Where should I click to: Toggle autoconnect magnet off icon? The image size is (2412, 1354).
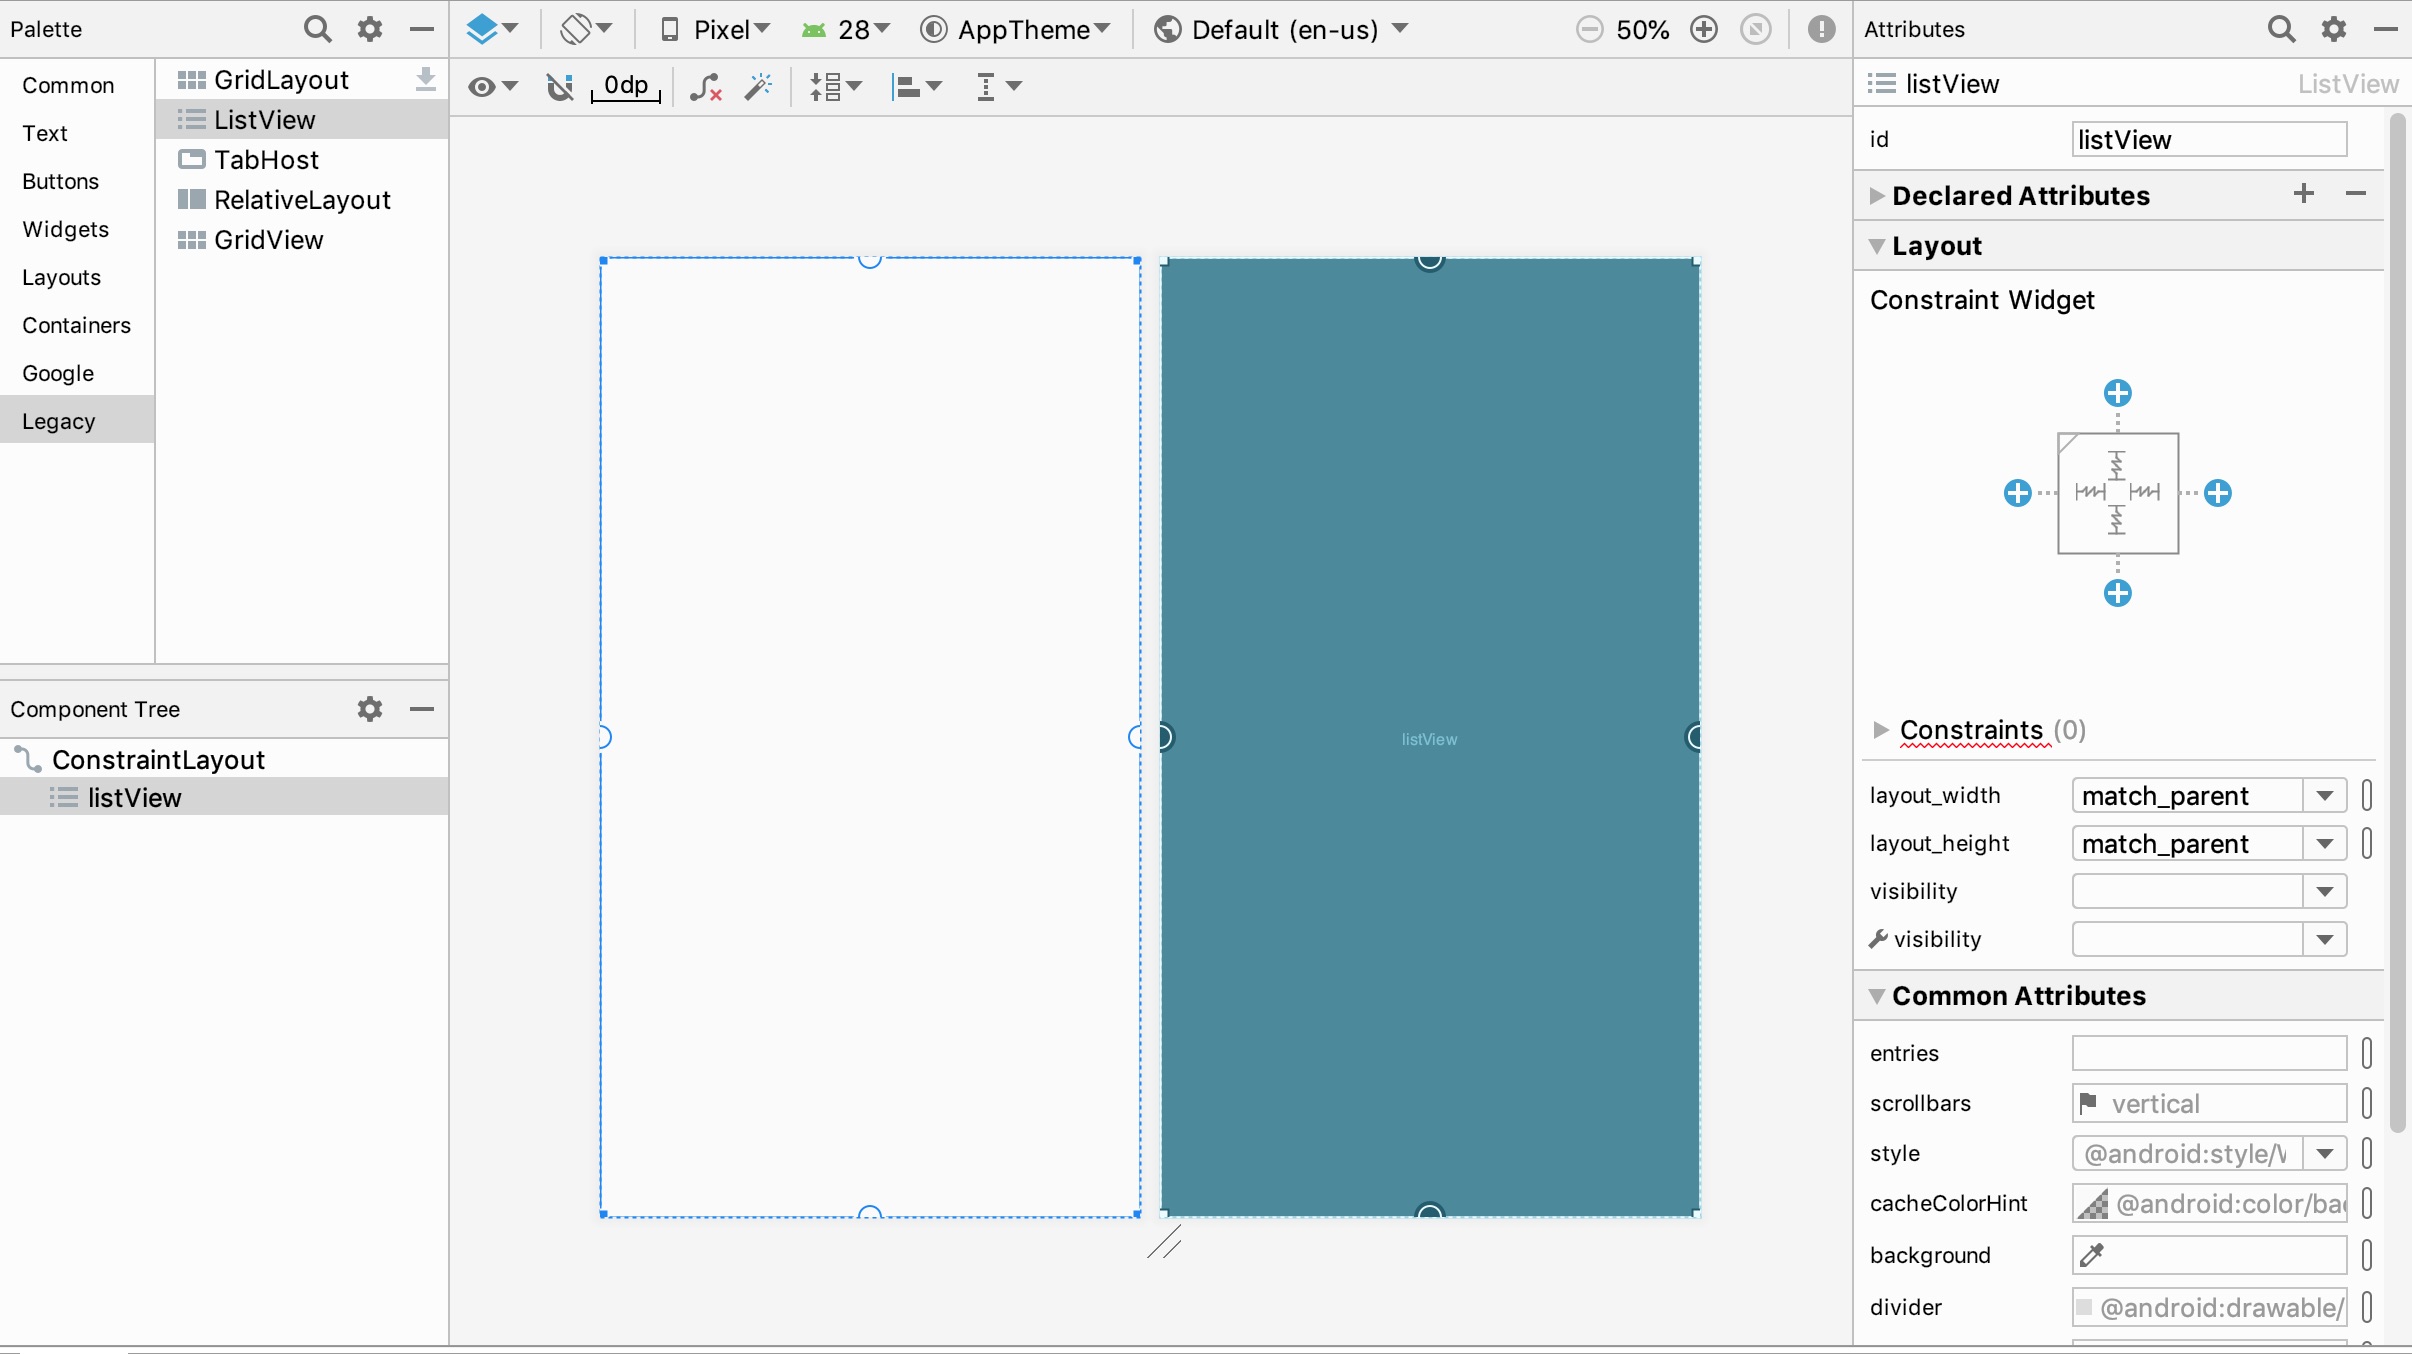pyautogui.click(x=560, y=87)
